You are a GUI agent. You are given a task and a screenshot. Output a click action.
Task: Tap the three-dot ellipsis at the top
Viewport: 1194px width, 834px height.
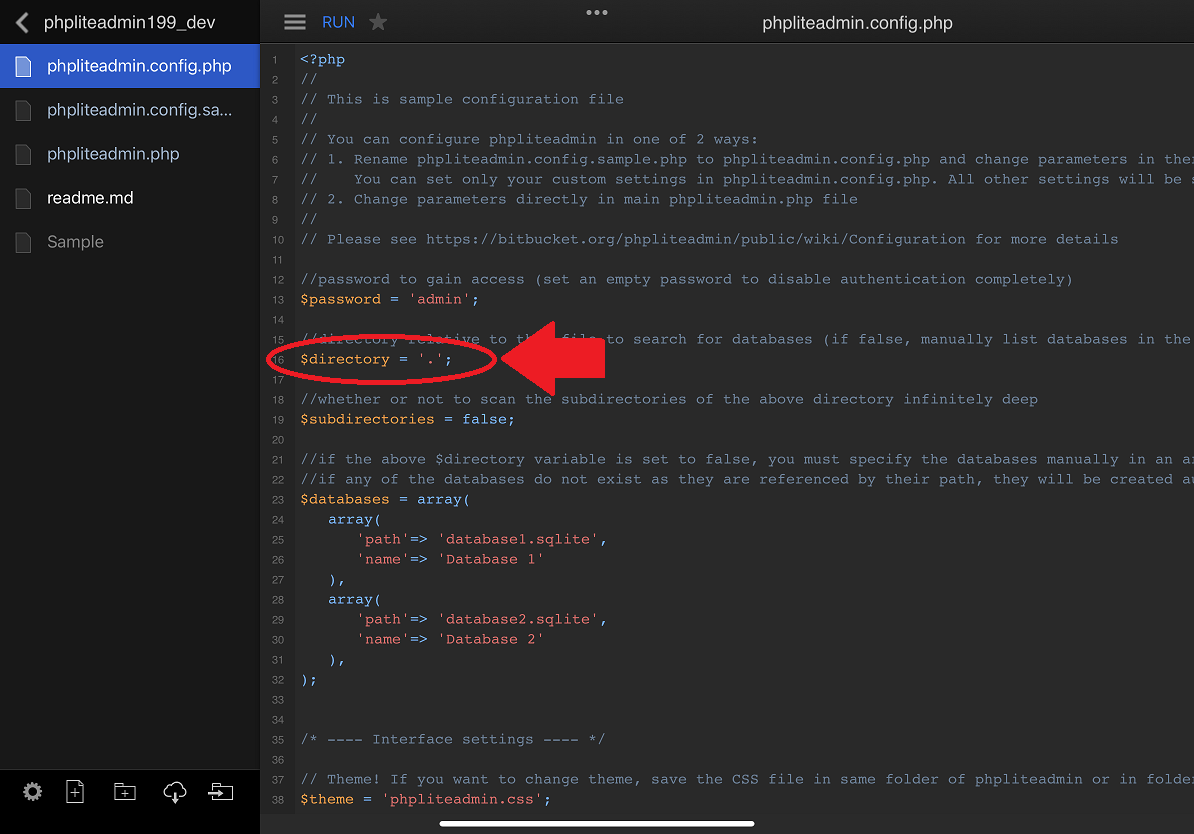(597, 12)
